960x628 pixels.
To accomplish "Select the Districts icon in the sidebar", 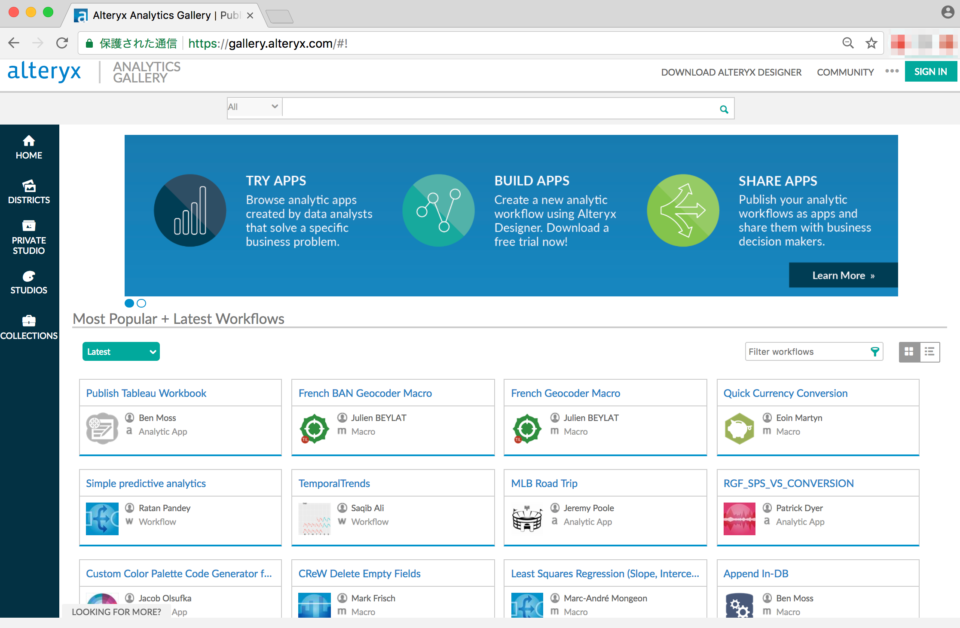I will [x=29, y=191].
